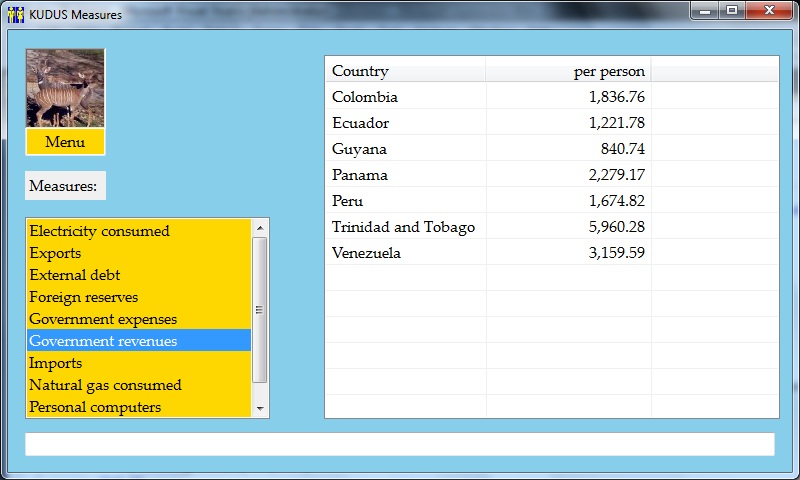Select Natural gas consumed measure
The width and height of the screenshot is (800, 480).
(x=105, y=385)
